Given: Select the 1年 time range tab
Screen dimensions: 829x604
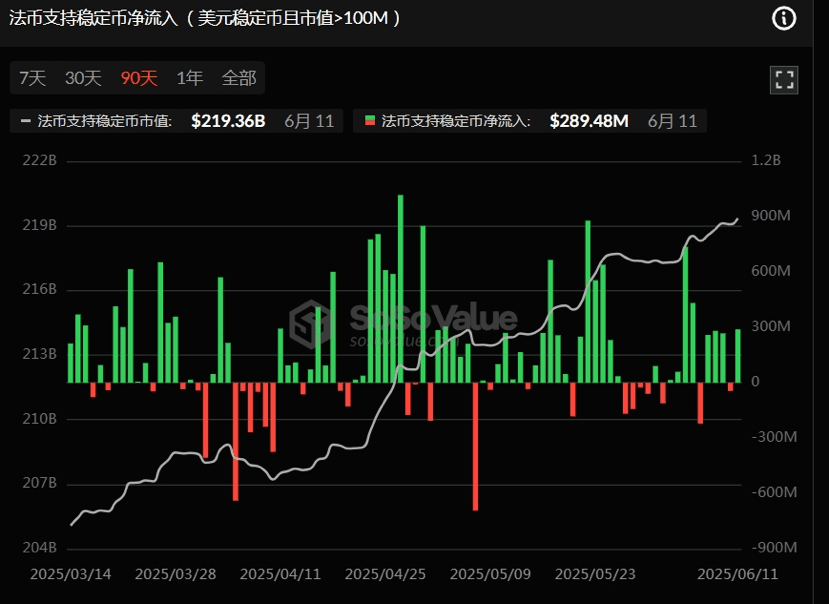Looking at the screenshot, I should click(x=189, y=78).
